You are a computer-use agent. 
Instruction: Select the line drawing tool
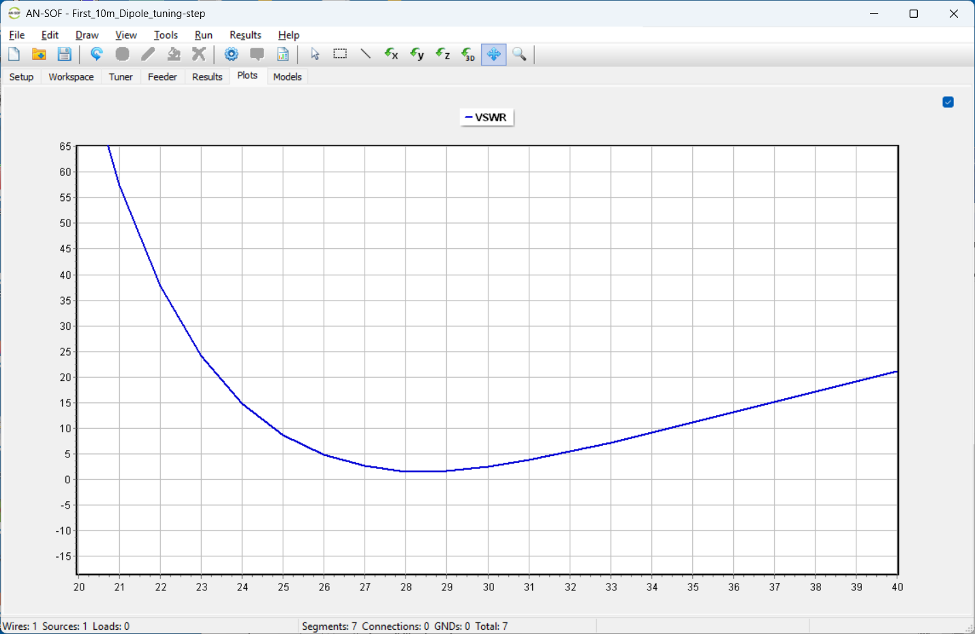(366, 54)
